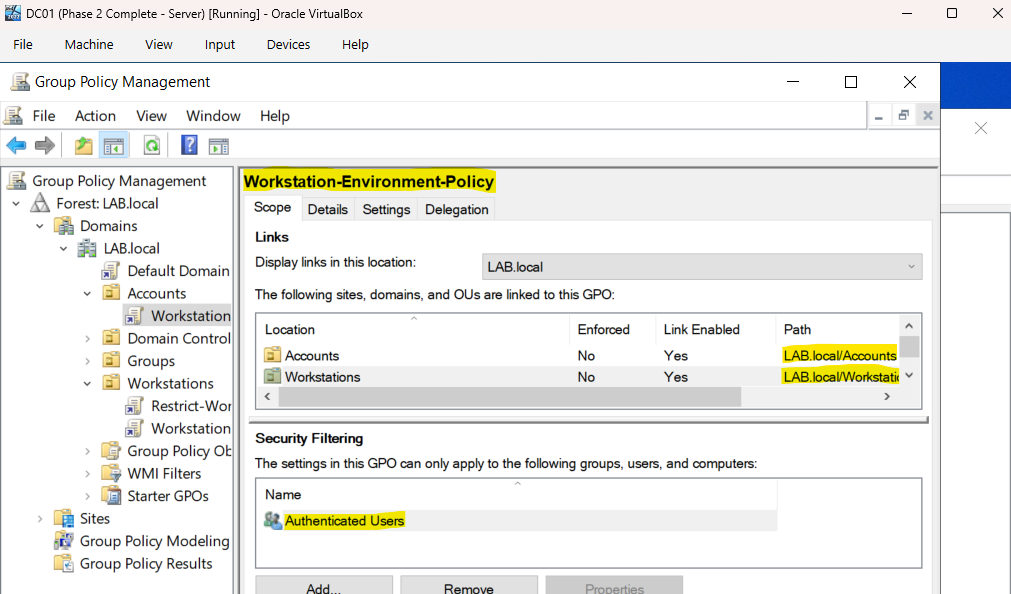The height and width of the screenshot is (594, 1011).
Task: Open the Group Policy Management File menu
Action: [x=44, y=116]
